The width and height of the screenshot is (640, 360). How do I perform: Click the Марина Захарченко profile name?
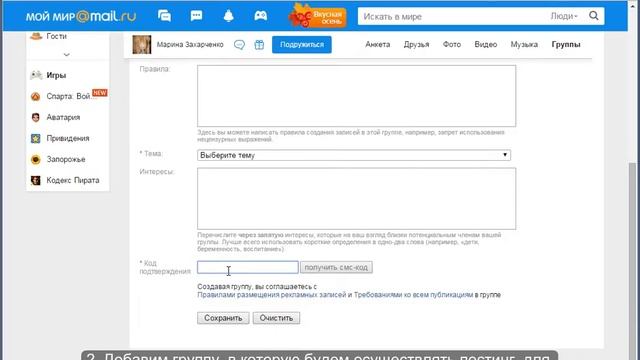190,44
